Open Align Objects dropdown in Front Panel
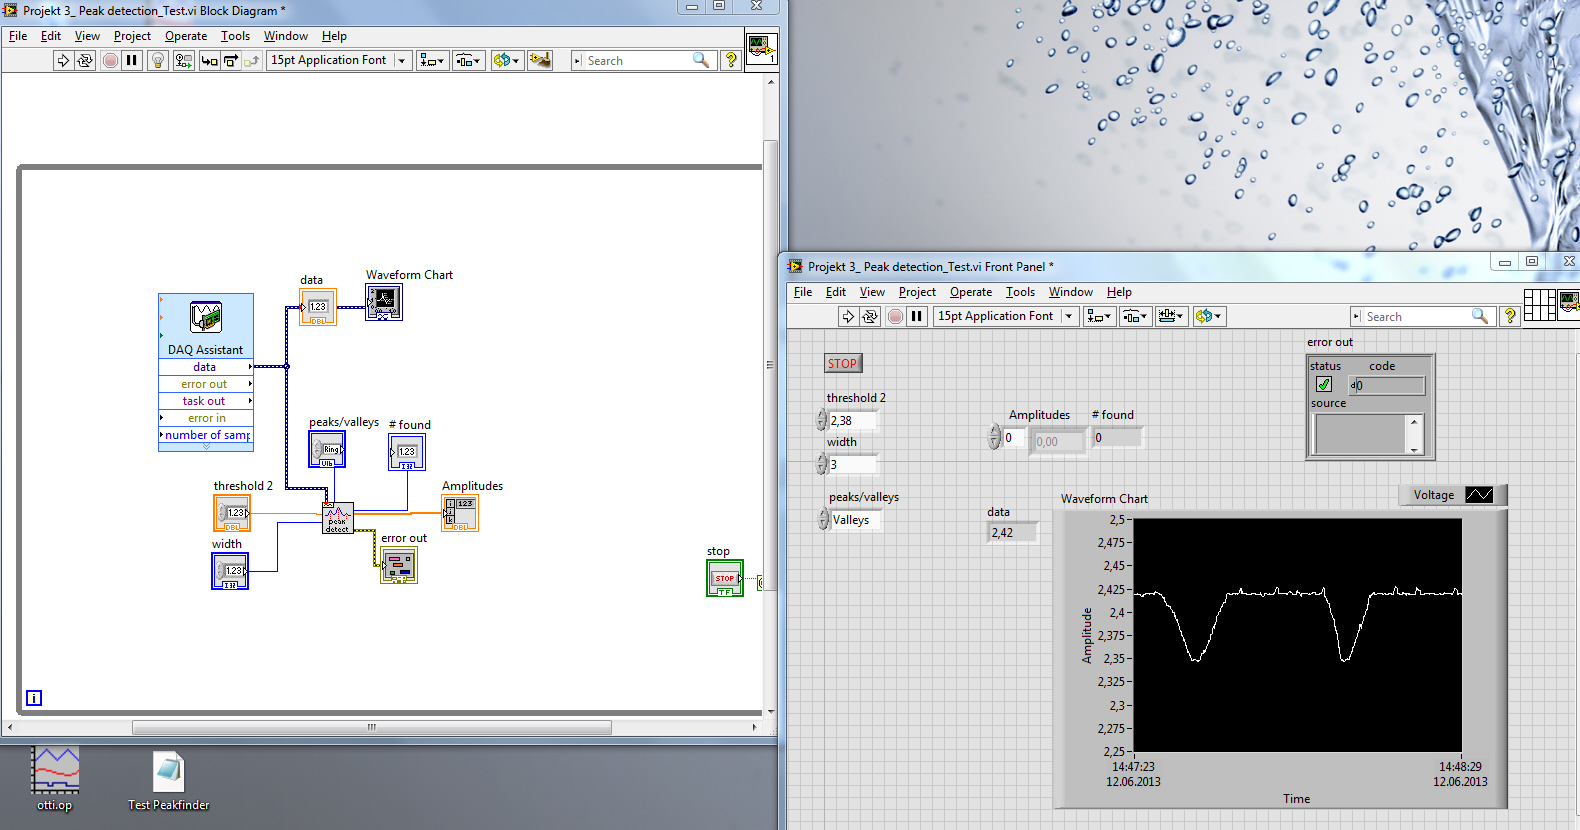Screen dimensions: 1580x830 pos(1099,316)
